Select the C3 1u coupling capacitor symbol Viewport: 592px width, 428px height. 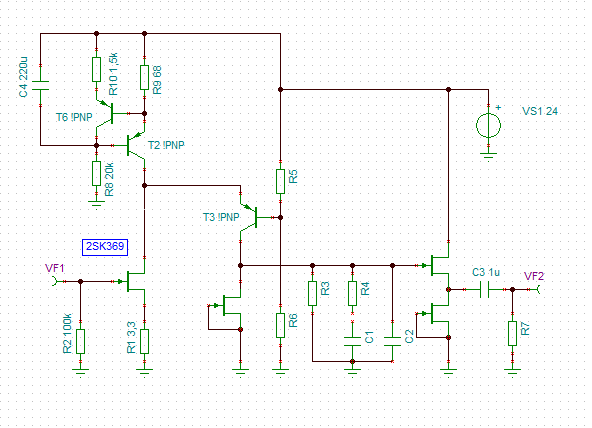[x=484, y=289]
